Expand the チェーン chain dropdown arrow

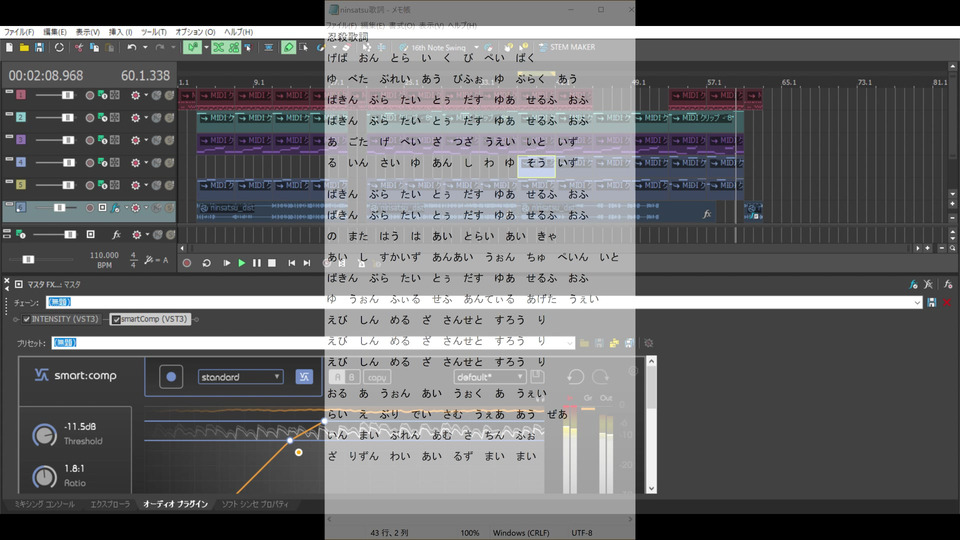coord(917,302)
